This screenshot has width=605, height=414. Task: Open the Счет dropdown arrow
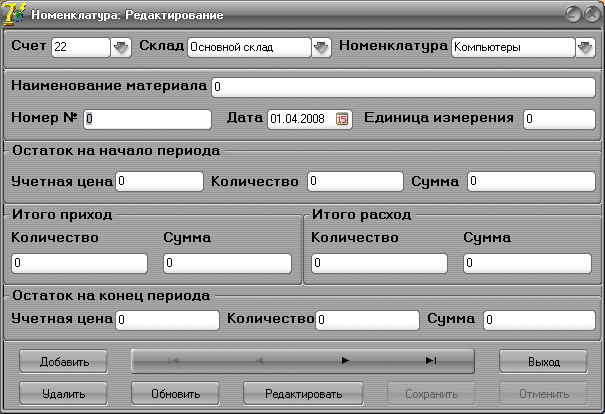pyautogui.click(x=121, y=47)
